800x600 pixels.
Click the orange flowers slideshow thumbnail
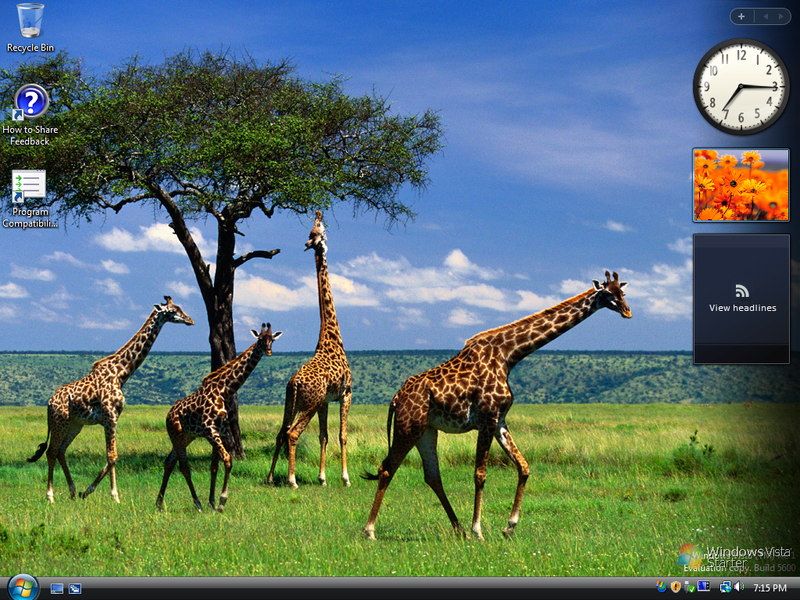740,185
